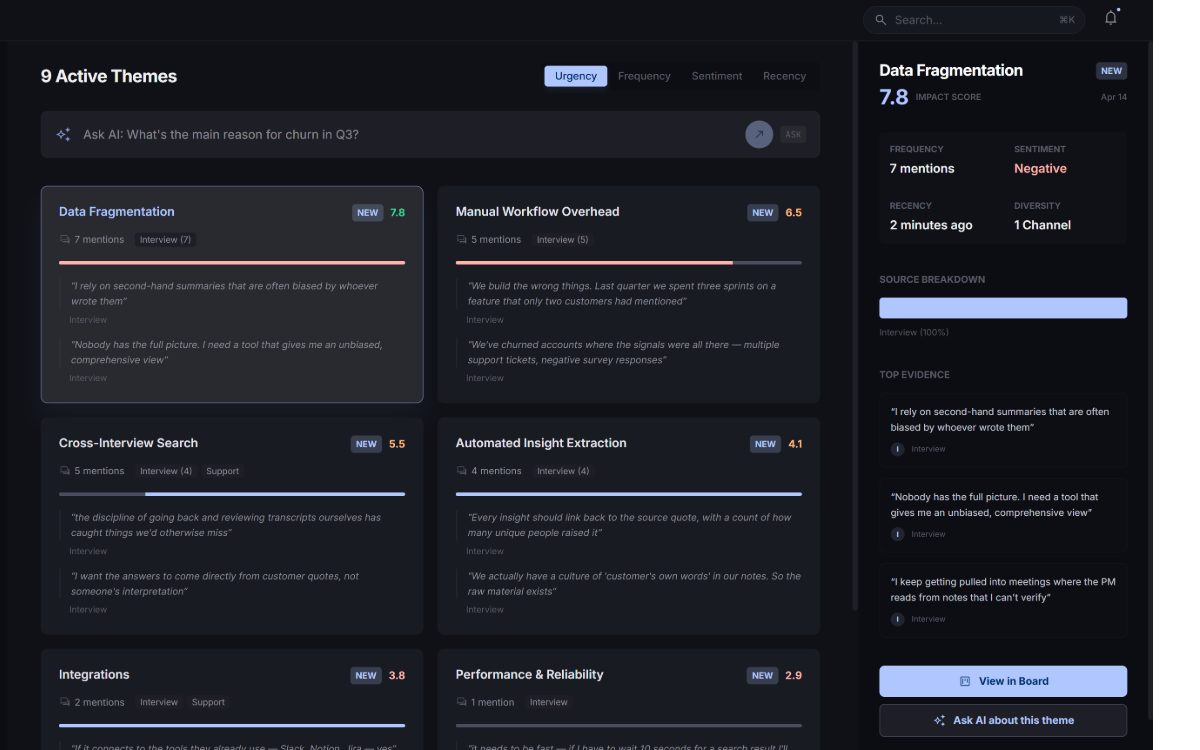Click Support tag on Cross-Interview Search card
Screen dimensions: 1200x750
[x=222, y=471]
